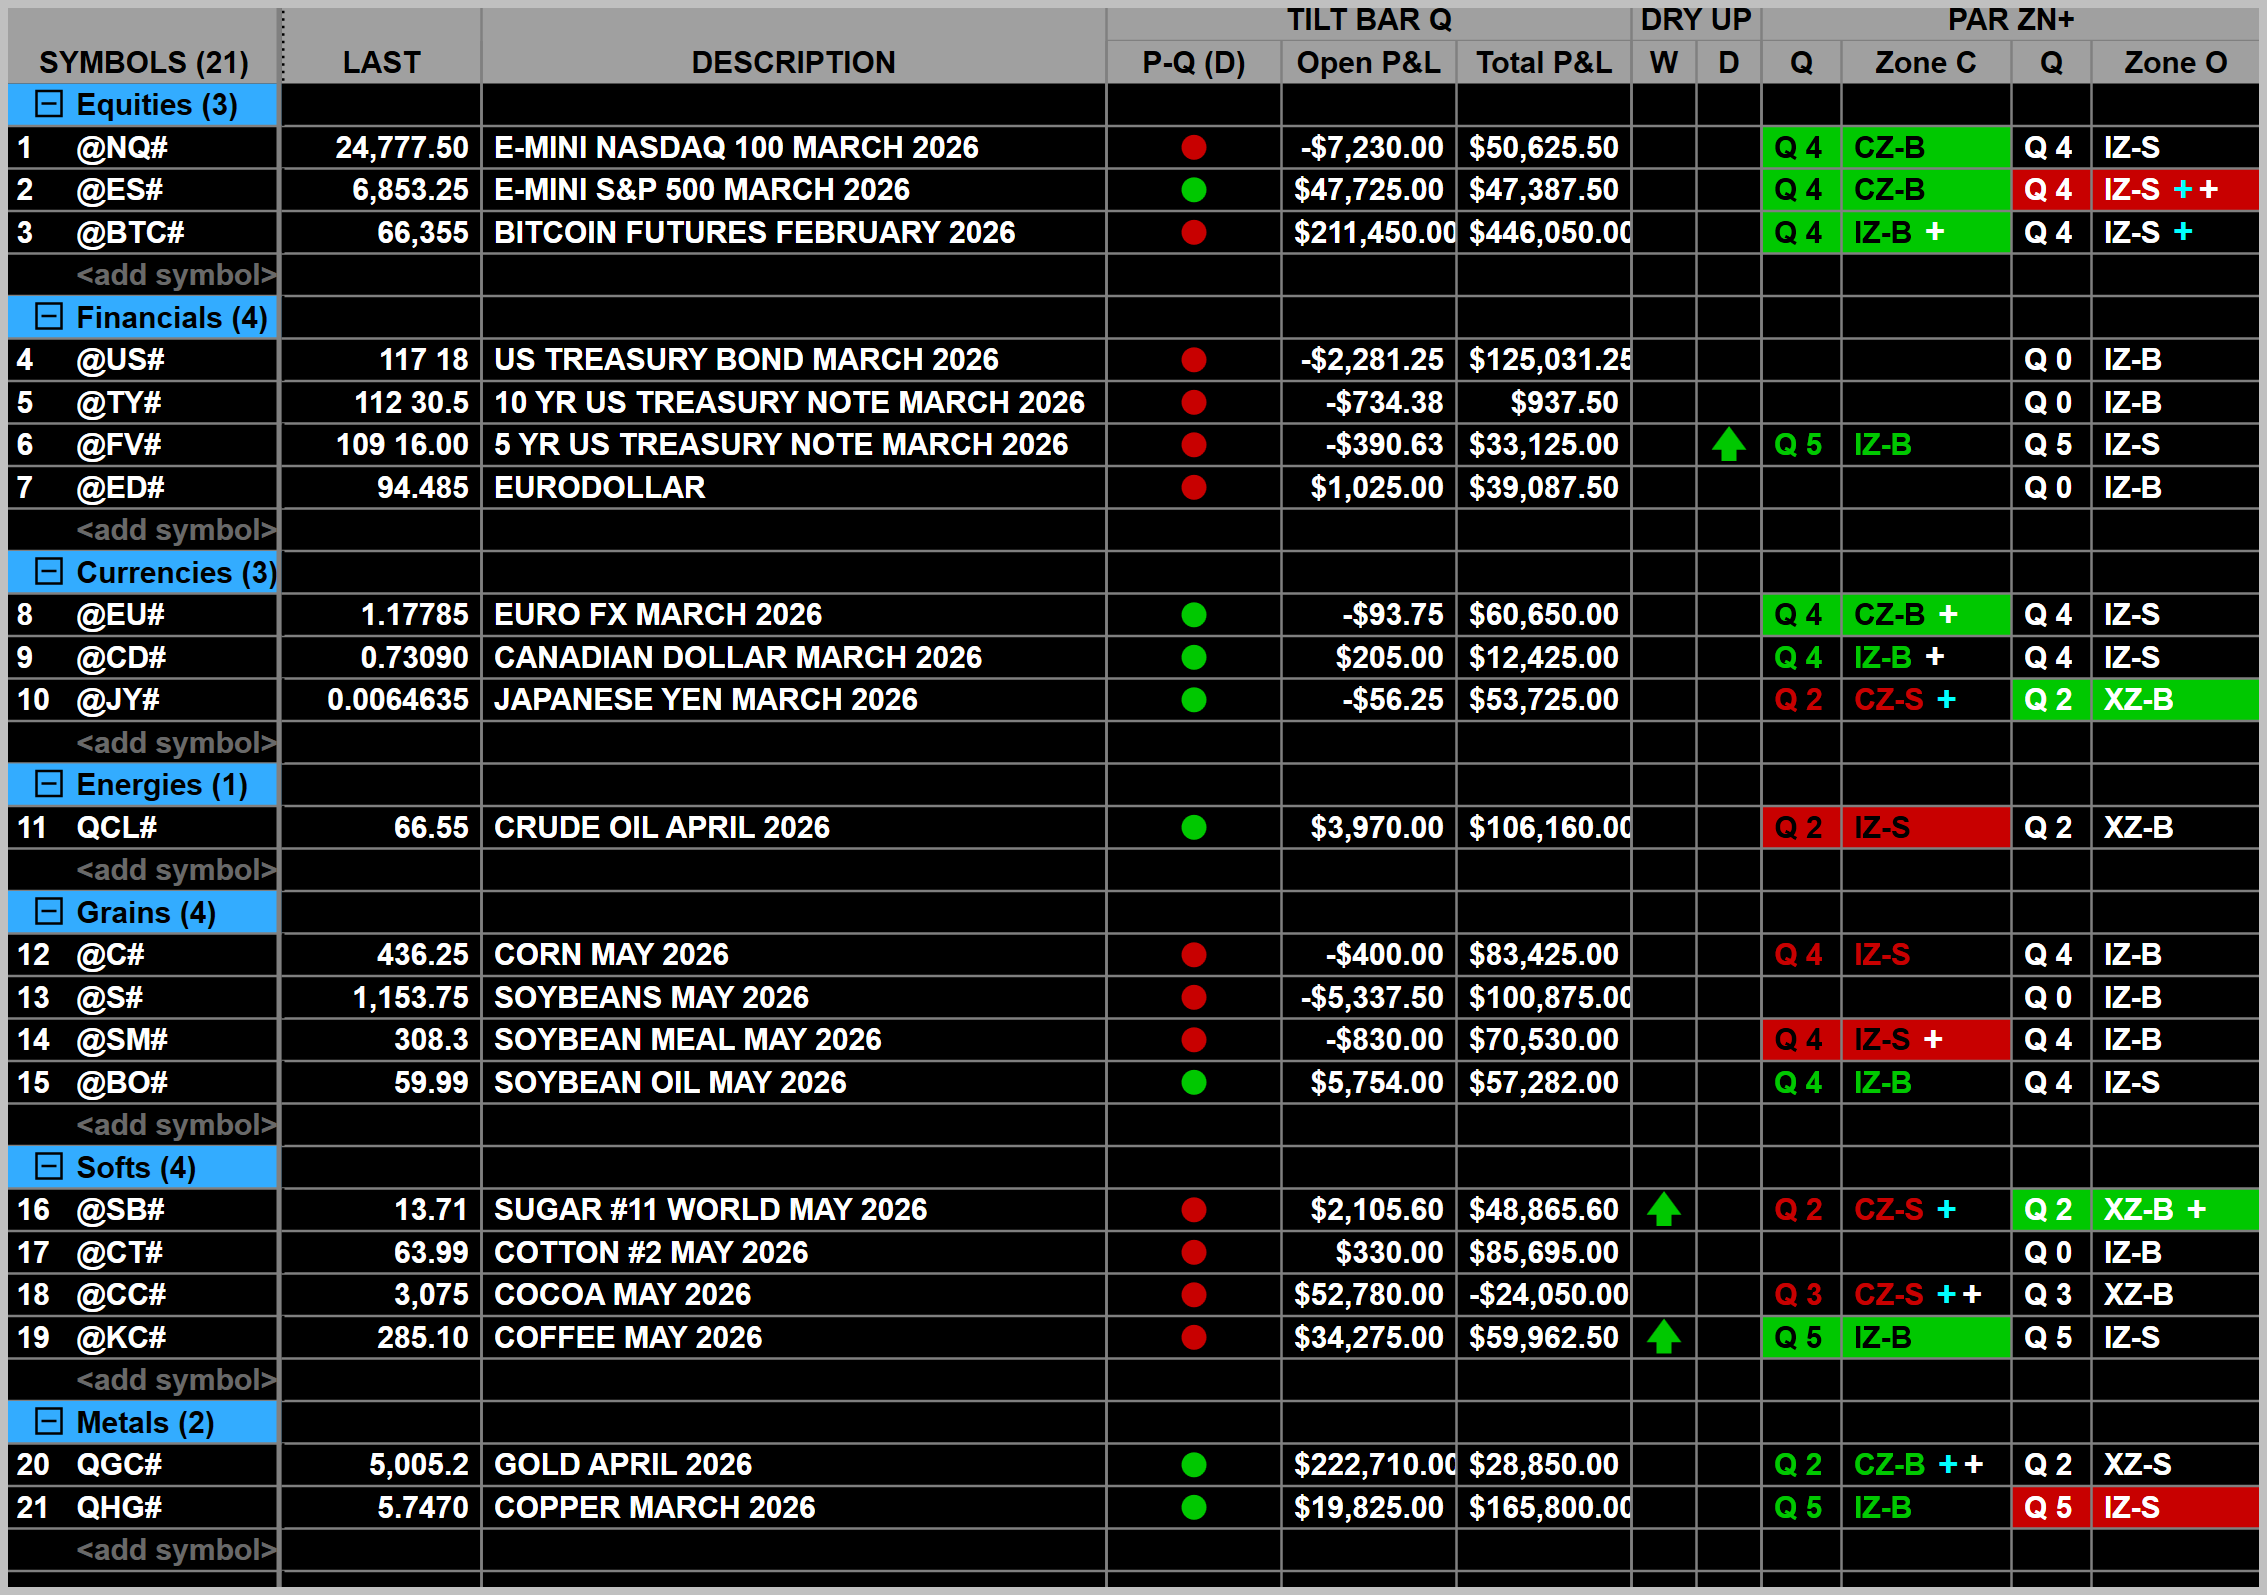The width and height of the screenshot is (2267, 1595).
Task: Click the DESCRIPTION column header
Action: (793, 62)
